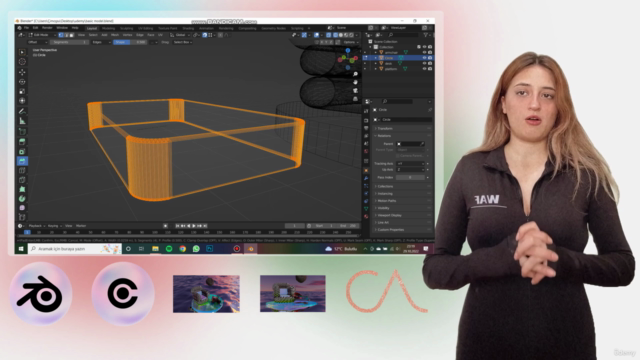This screenshot has width=640, height=360.
Task: Select the Rotate tool
Action: [x=22, y=82]
